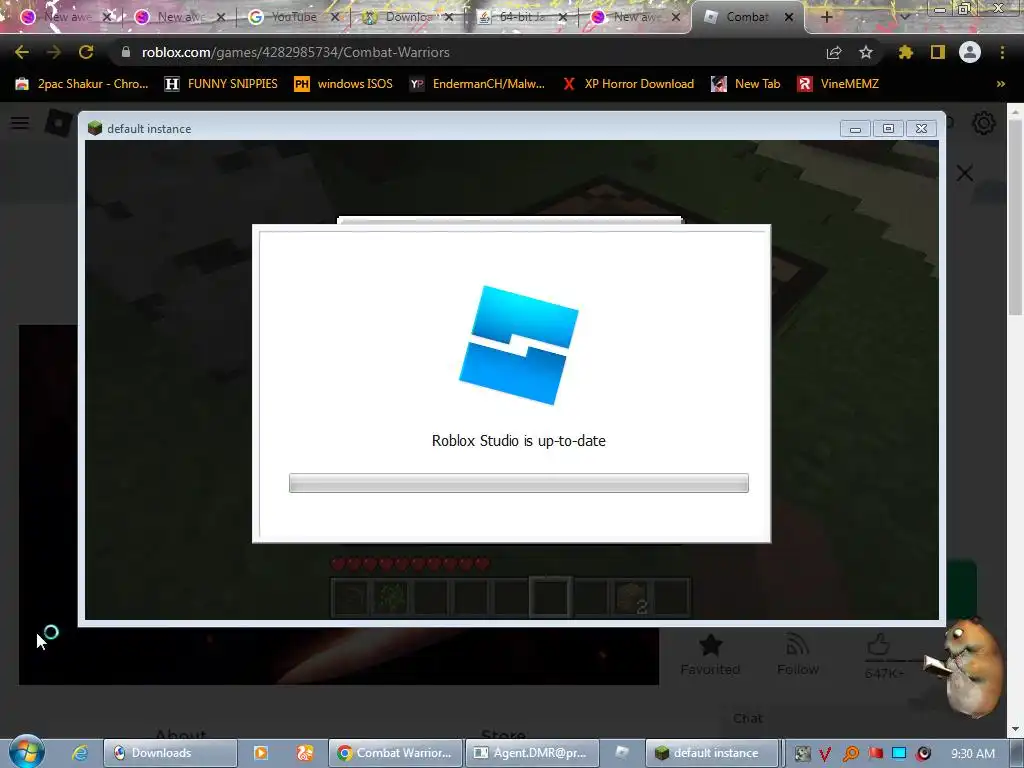Close the 64-bit Ja tab
This screenshot has height=768, width=1024.
[x=564, y=17]
